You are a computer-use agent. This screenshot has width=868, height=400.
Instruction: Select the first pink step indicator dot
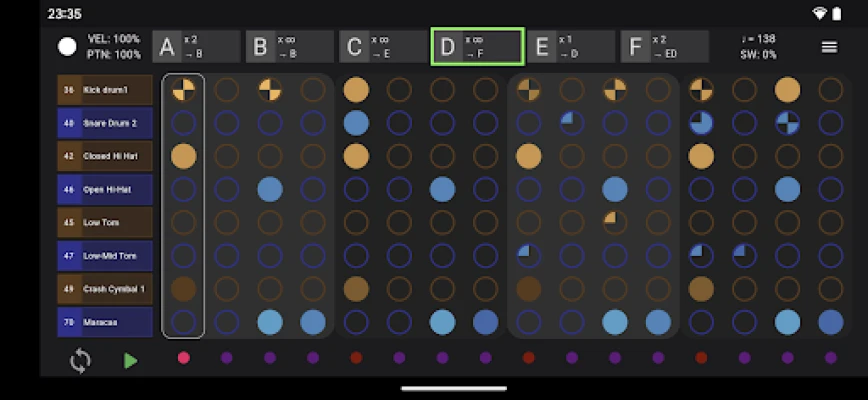pos(183,358)
